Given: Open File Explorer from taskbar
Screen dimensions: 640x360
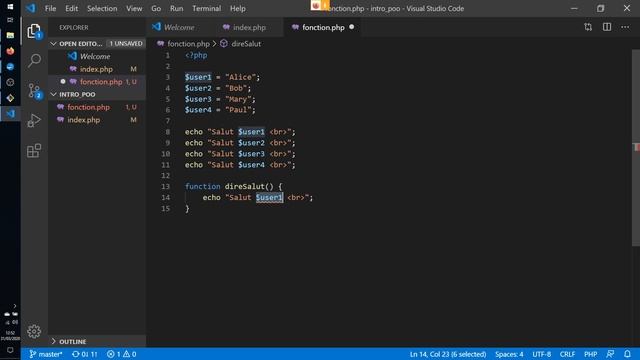Looking at the screenshot, I should pos(10,35).
